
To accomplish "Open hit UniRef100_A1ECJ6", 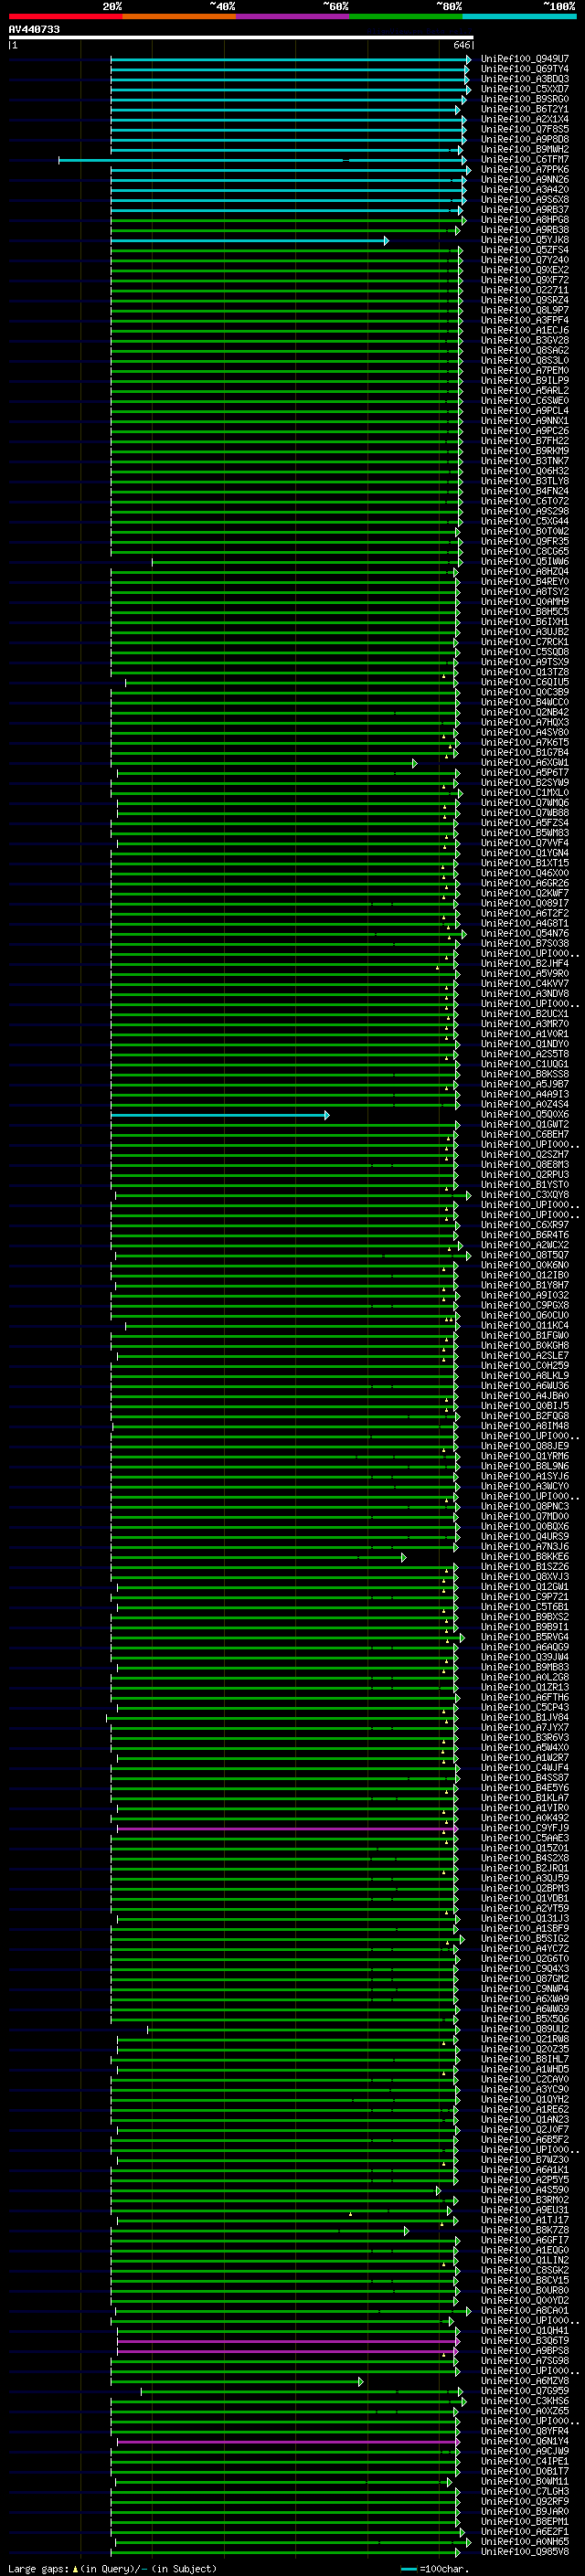I will (524, 330).
